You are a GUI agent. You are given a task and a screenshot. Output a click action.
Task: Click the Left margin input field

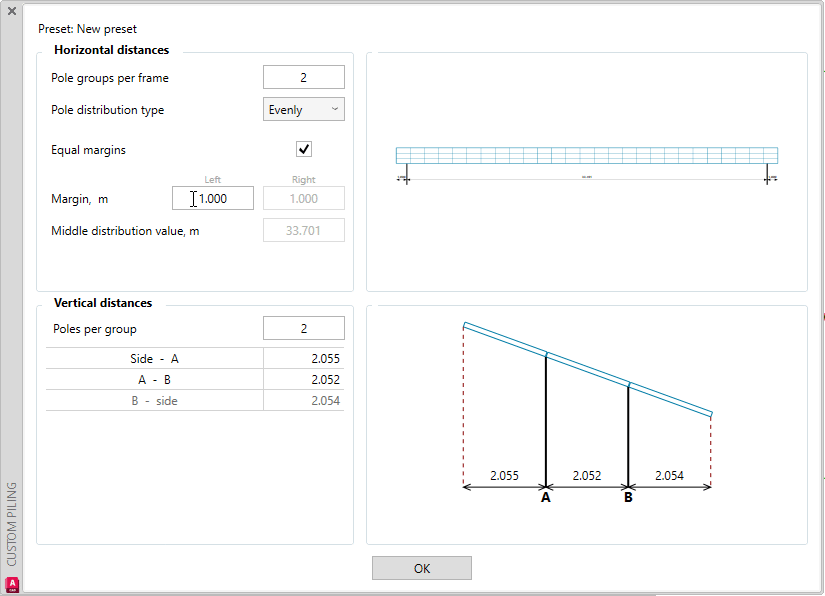click(213, 198)
